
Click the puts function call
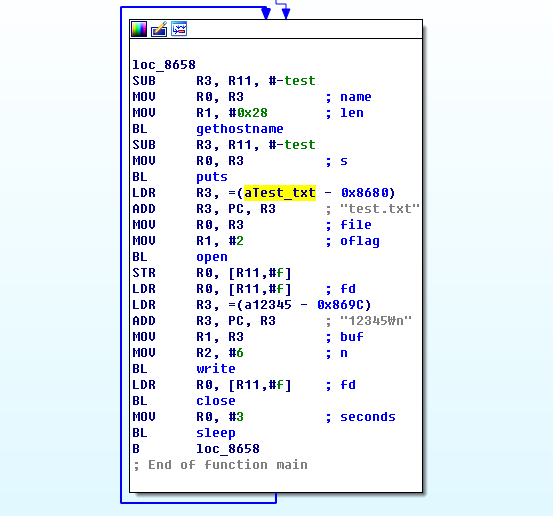click(212, 177)
